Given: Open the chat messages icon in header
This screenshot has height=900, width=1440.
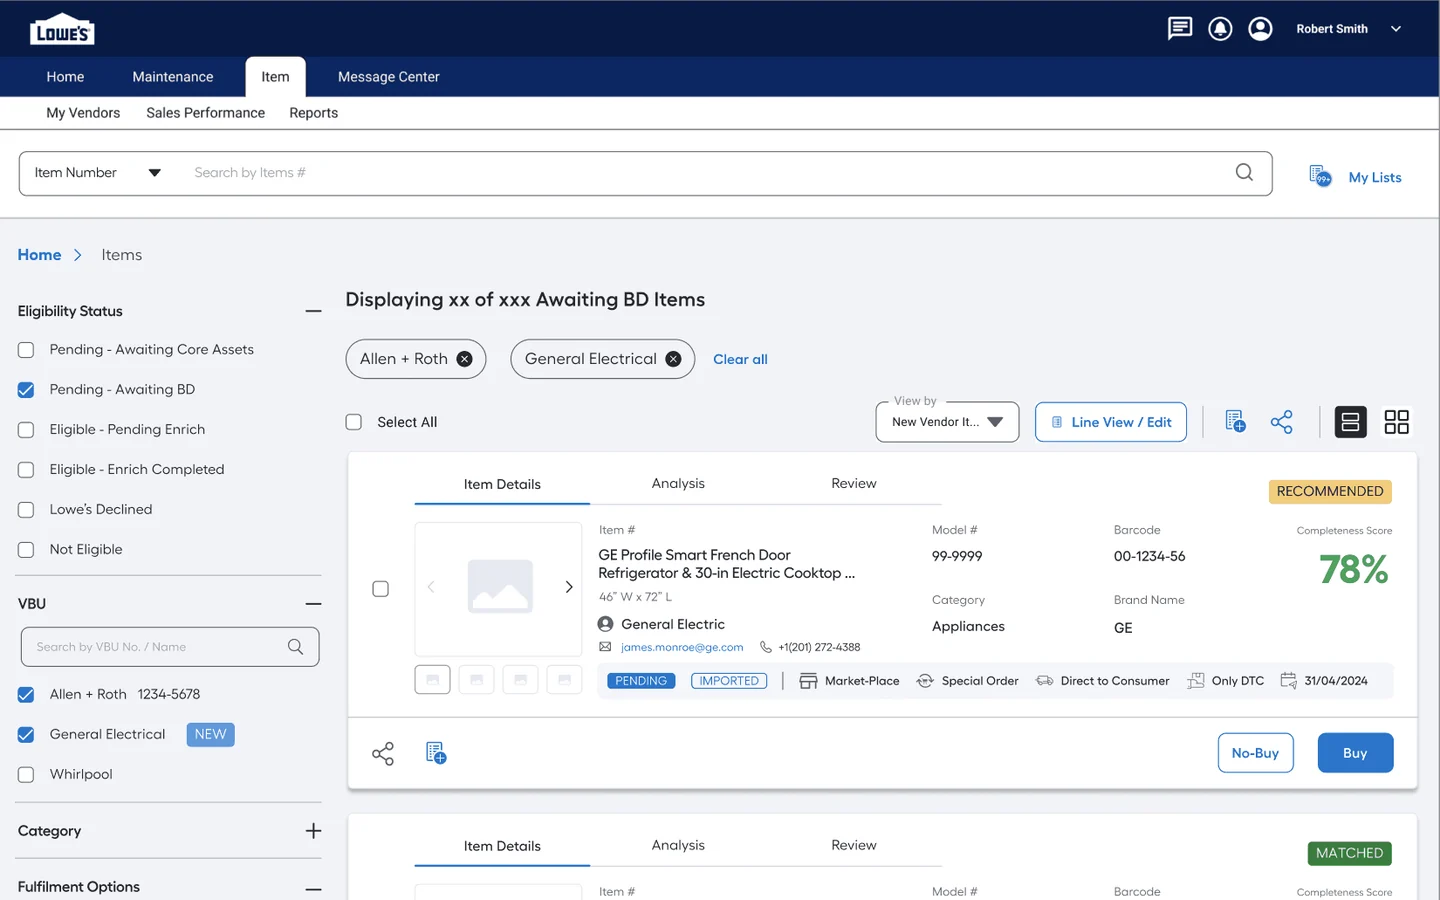Looking at the screenshot, I should tap(1180, 28).
